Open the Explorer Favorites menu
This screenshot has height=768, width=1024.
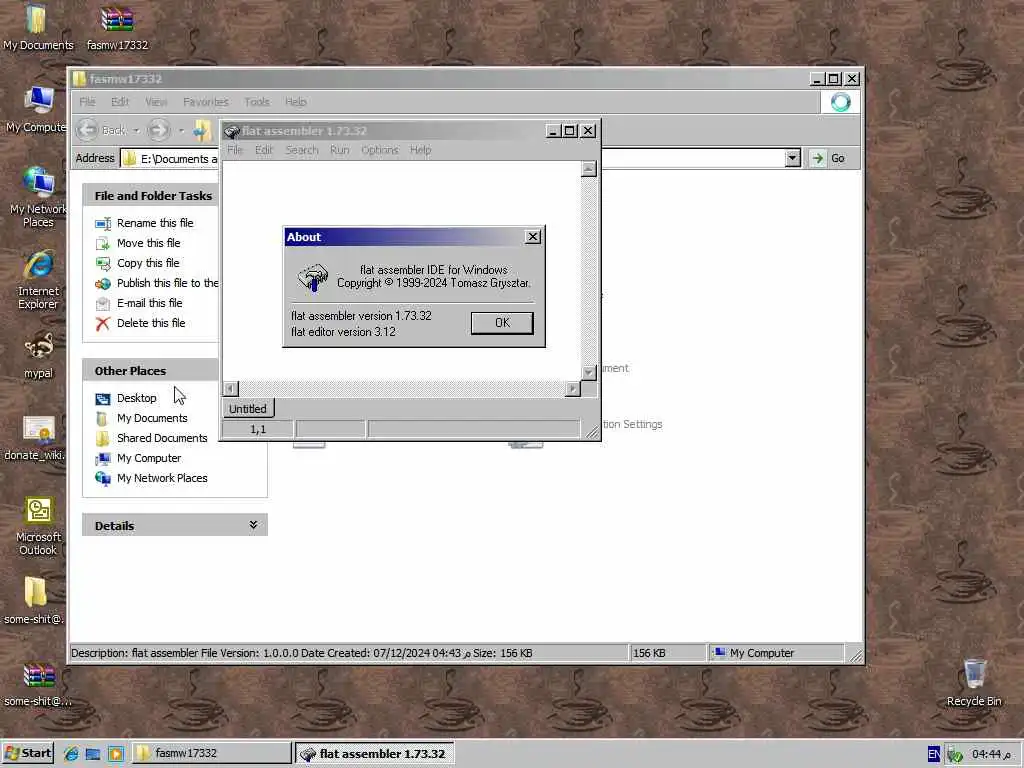(206, 102)
